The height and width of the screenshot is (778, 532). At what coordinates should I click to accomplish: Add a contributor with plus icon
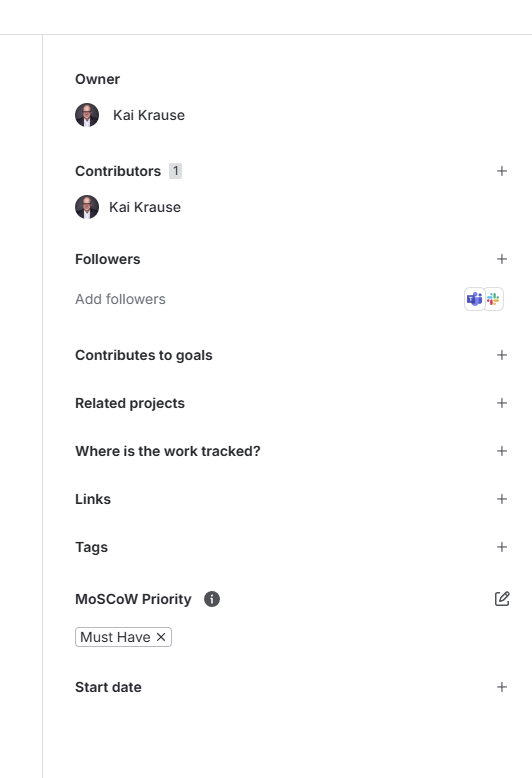click(x=502, y=171)
